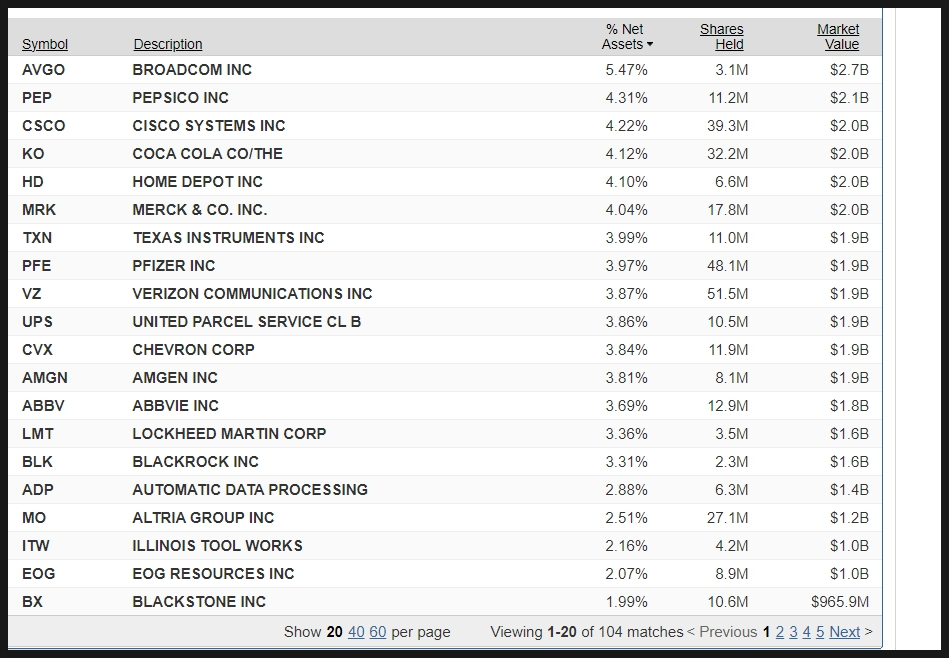949x658 pixels.
Task: Select PFIZER INC description
Action: (174, 266)
